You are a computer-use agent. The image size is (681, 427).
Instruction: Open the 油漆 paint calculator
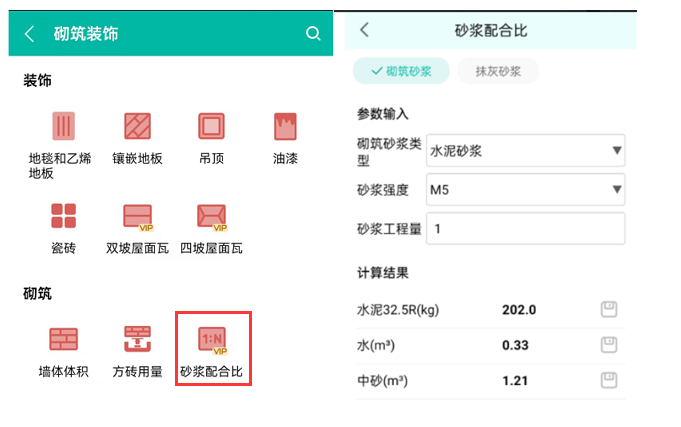(286, 127)
